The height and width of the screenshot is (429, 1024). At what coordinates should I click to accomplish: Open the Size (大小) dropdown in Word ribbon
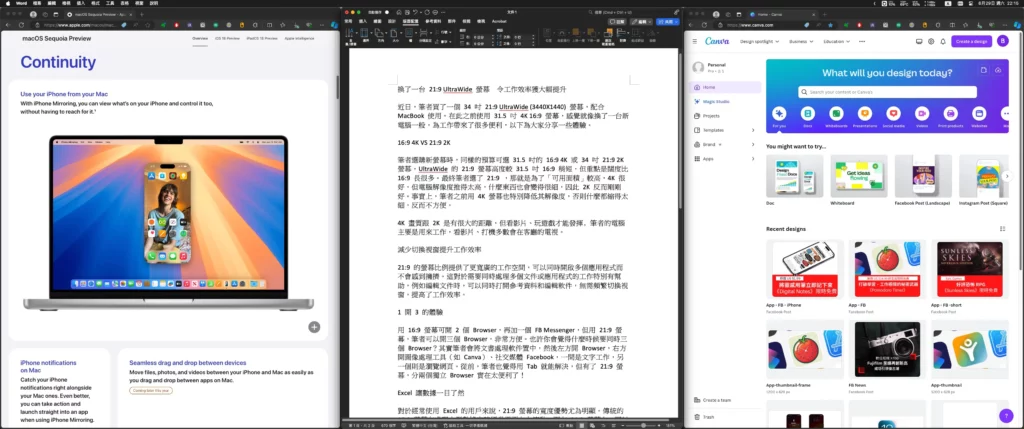pyautogui.click(x=394, y=33)
